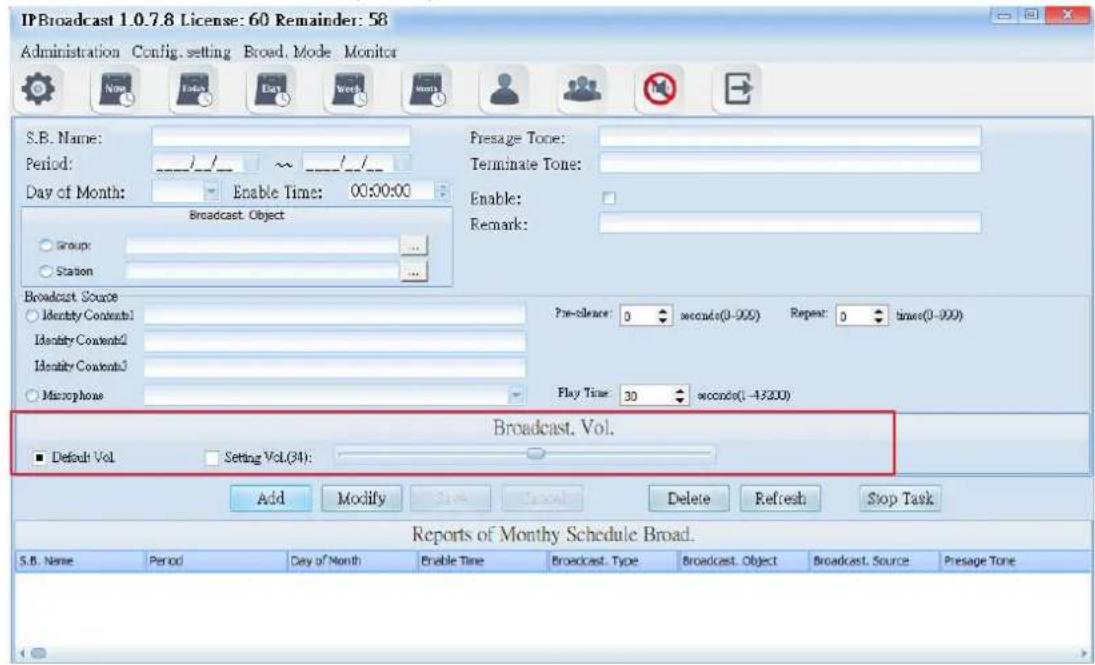The height and width of the screenshot is (665, 1095).
Task: Click the horizontal scrollbar thumb in the reports table
Action: click(x=38, y=654)
